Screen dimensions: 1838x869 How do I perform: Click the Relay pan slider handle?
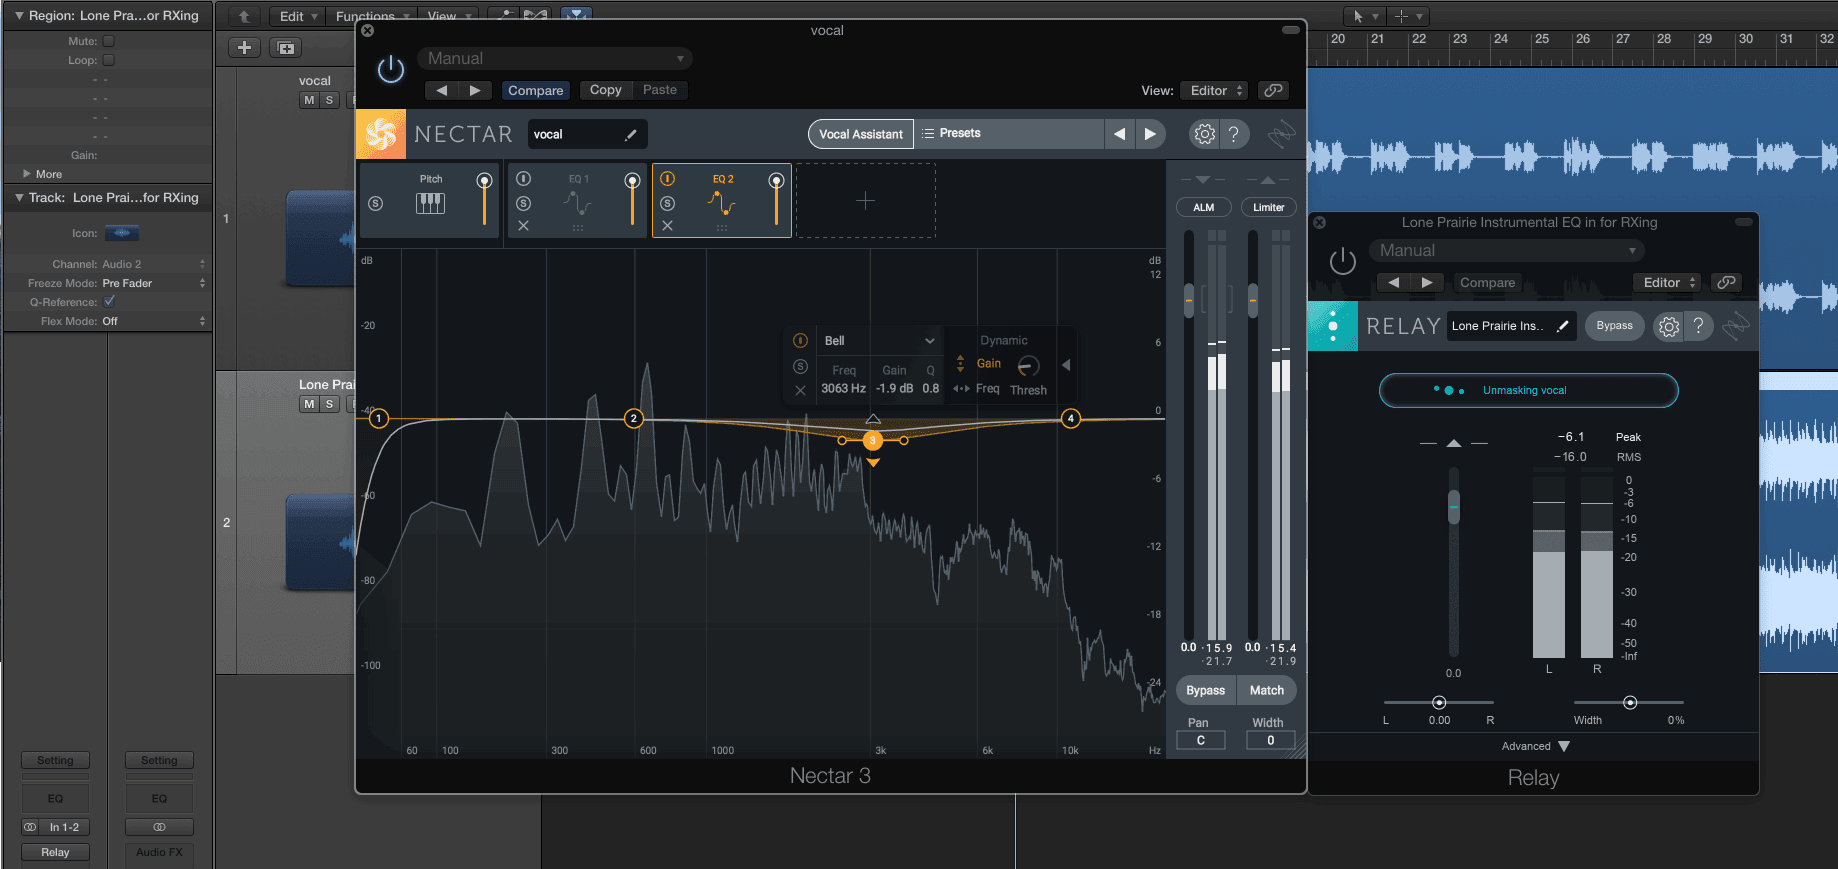[x=1439, y=703]
